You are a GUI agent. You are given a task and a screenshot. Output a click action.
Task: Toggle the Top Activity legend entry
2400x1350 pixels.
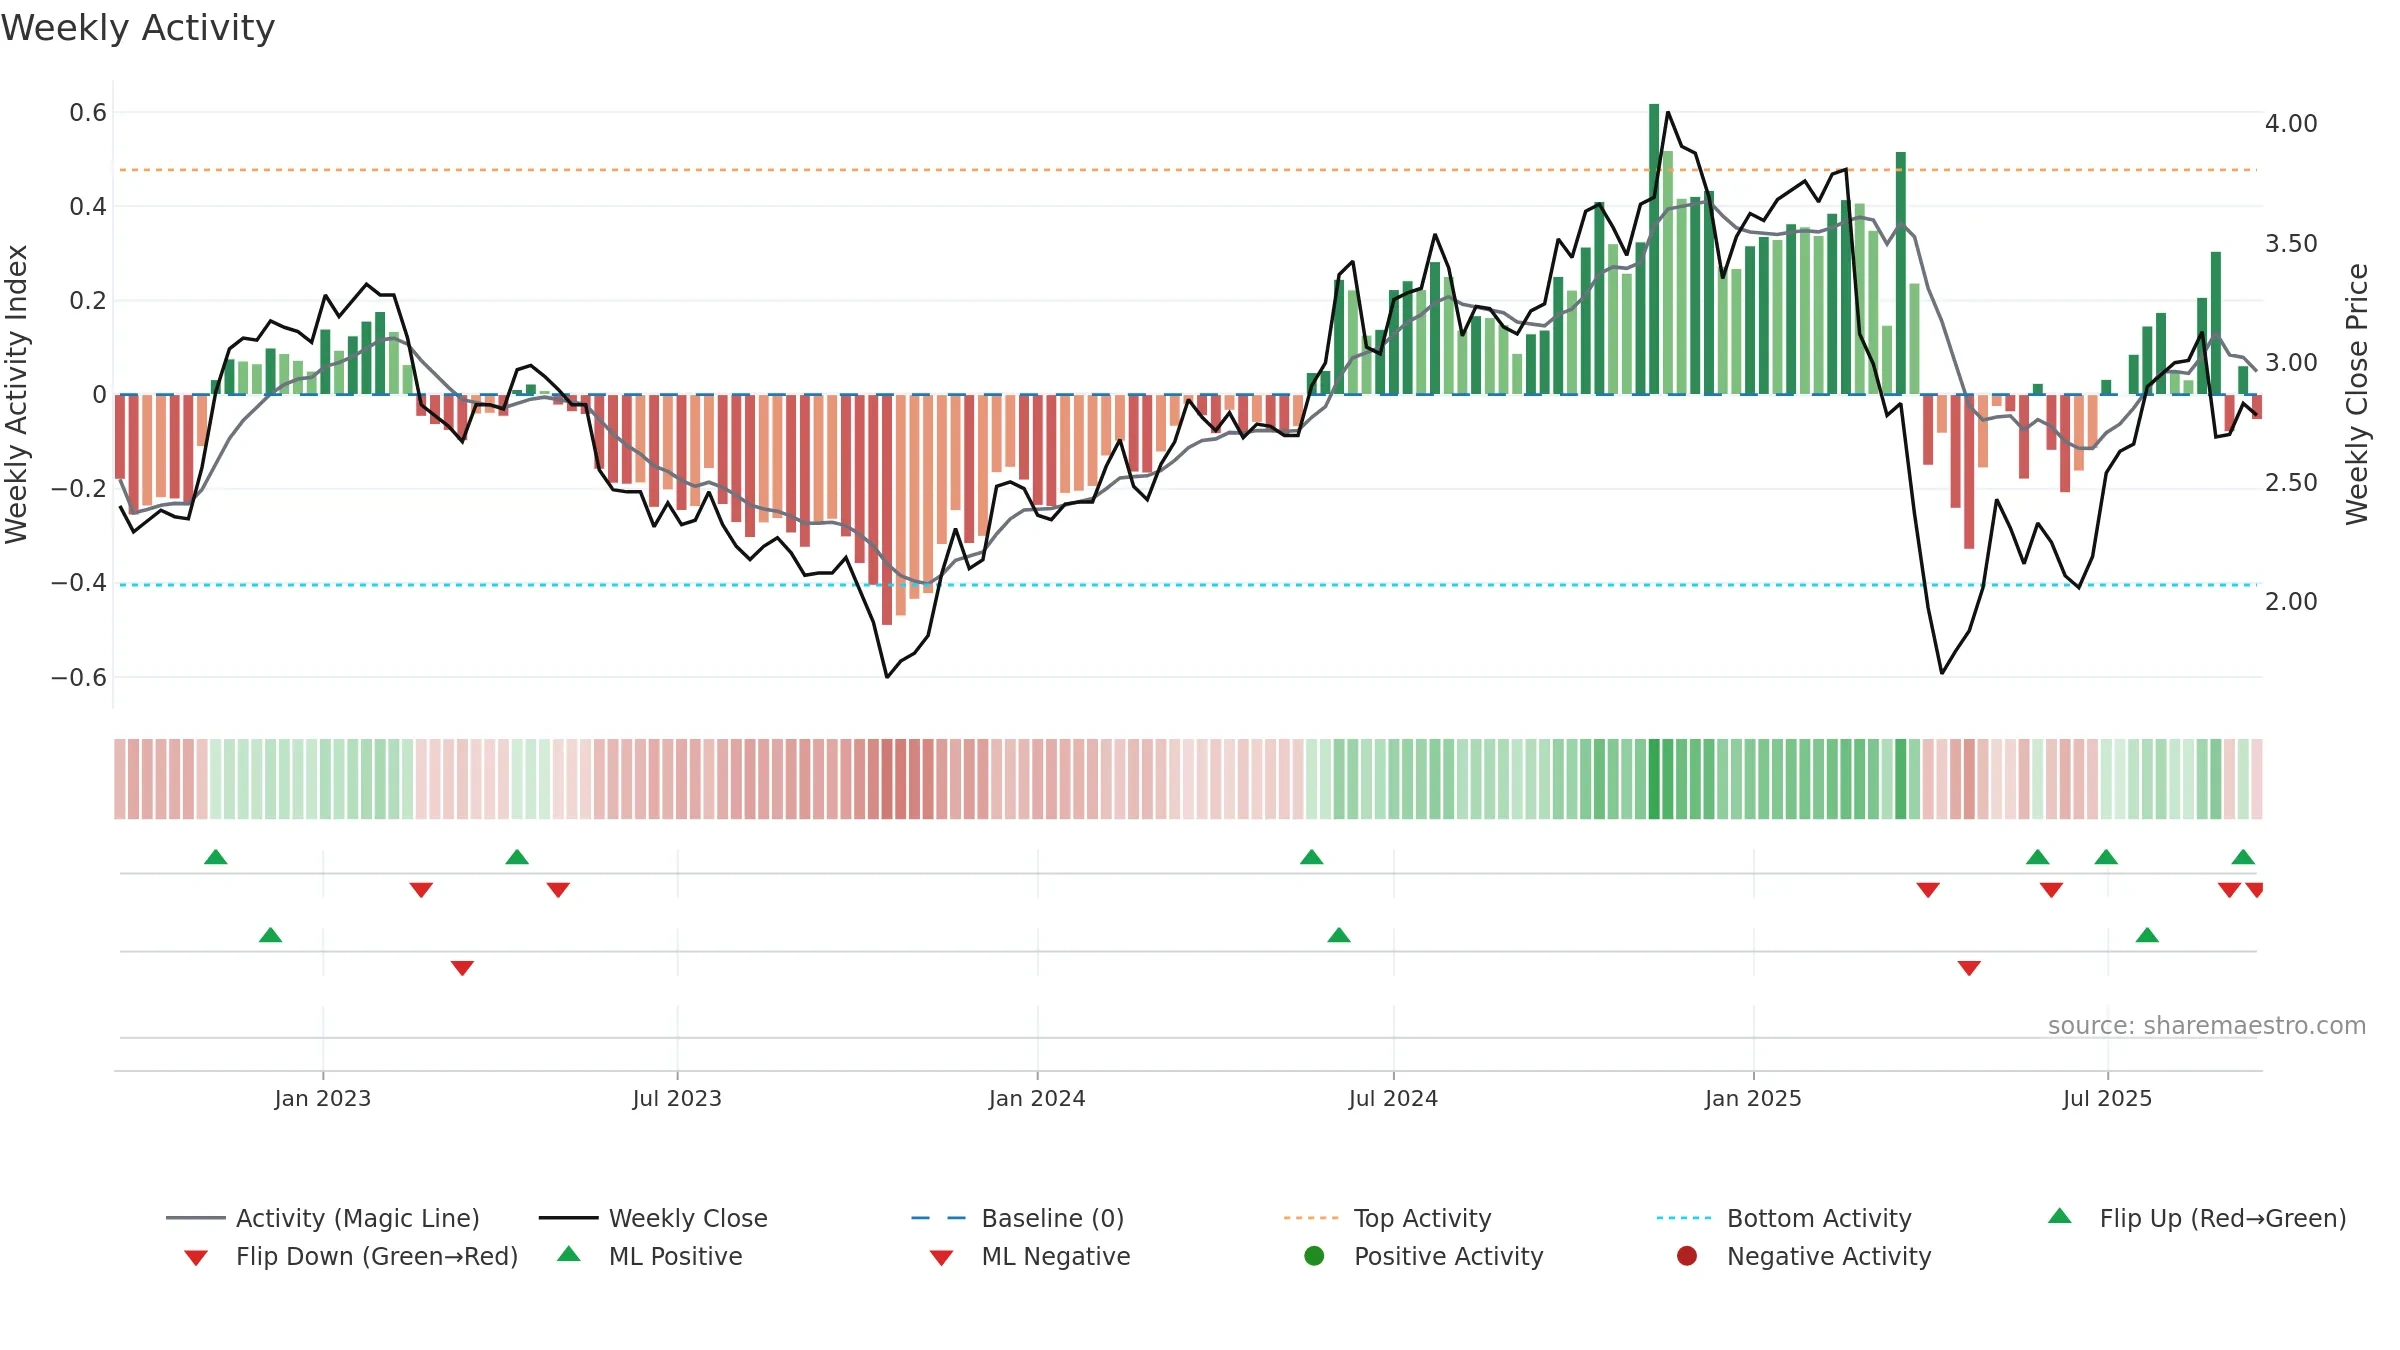pos(1387,1218)
